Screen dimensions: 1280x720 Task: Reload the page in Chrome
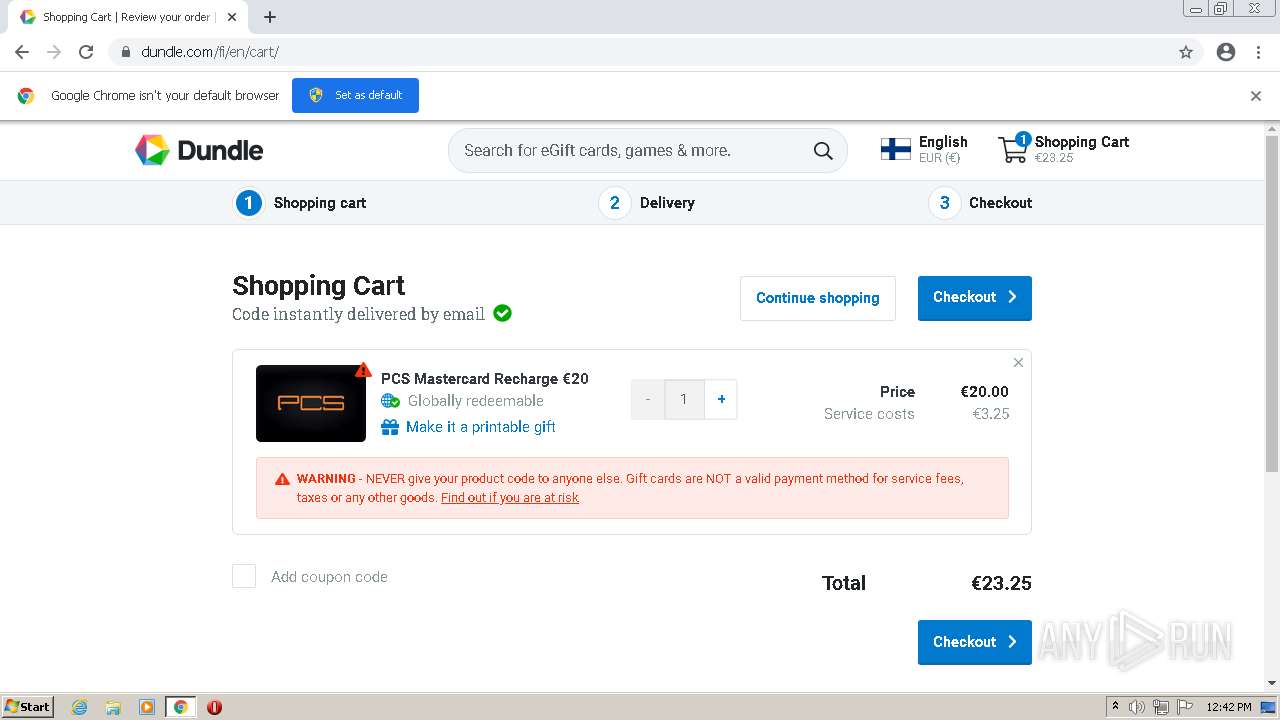[86, 52]
